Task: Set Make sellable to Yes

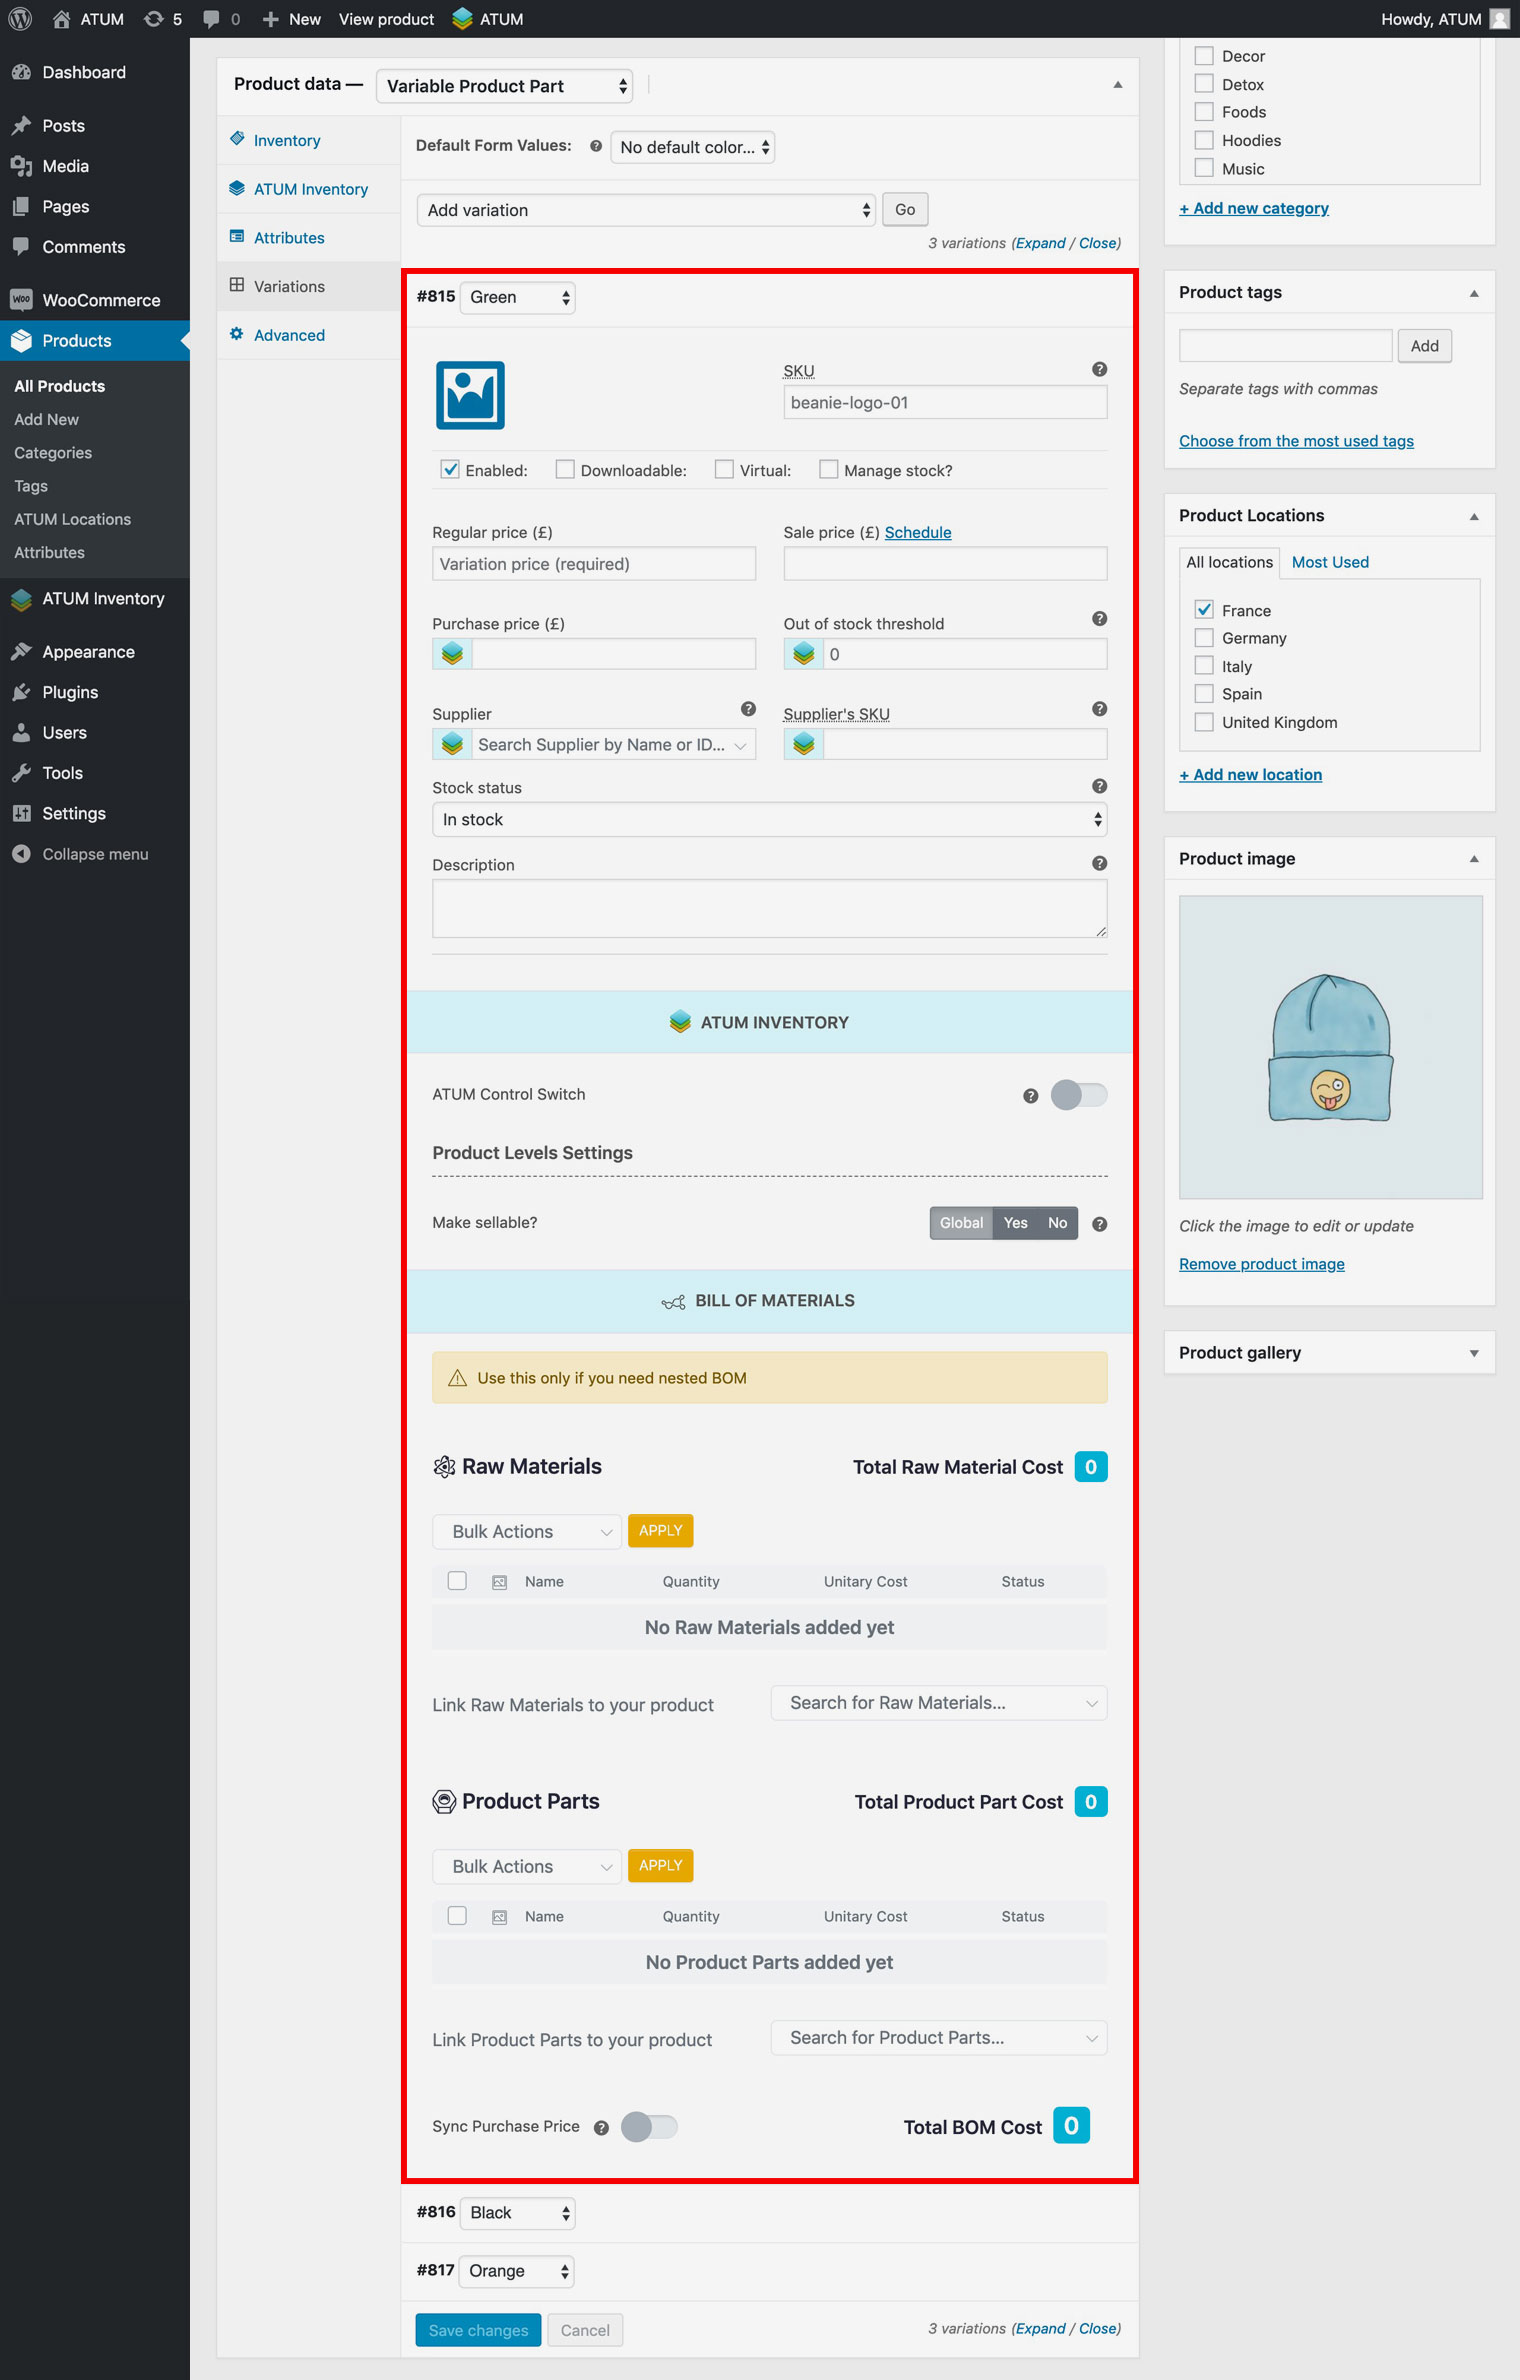Action: tap(1015, 1223)
